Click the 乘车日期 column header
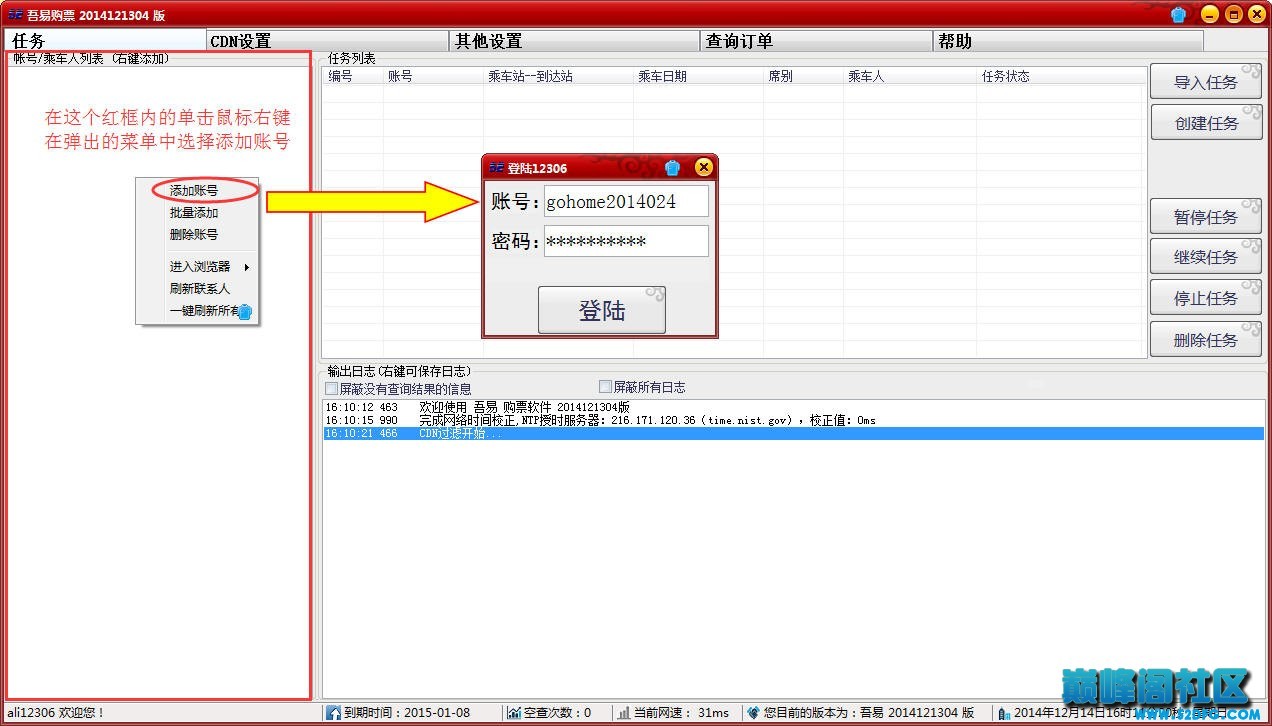This screenshot has height=726, width=1272. click(698, 76)
